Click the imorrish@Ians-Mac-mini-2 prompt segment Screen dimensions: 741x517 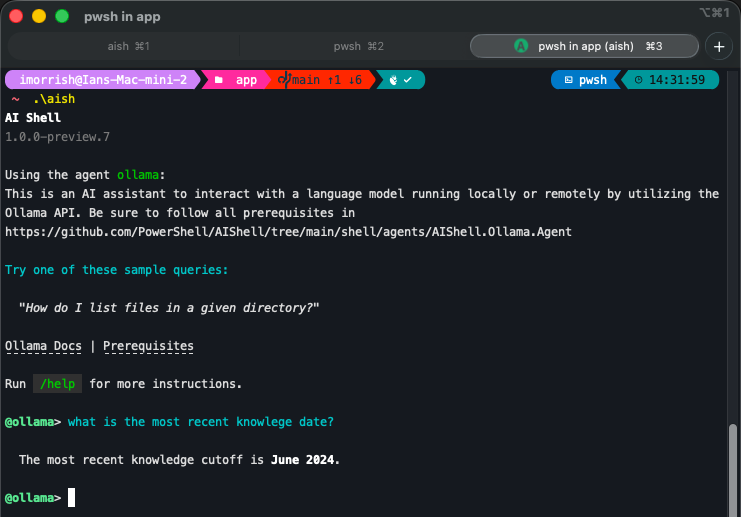(x=103, y=80)
